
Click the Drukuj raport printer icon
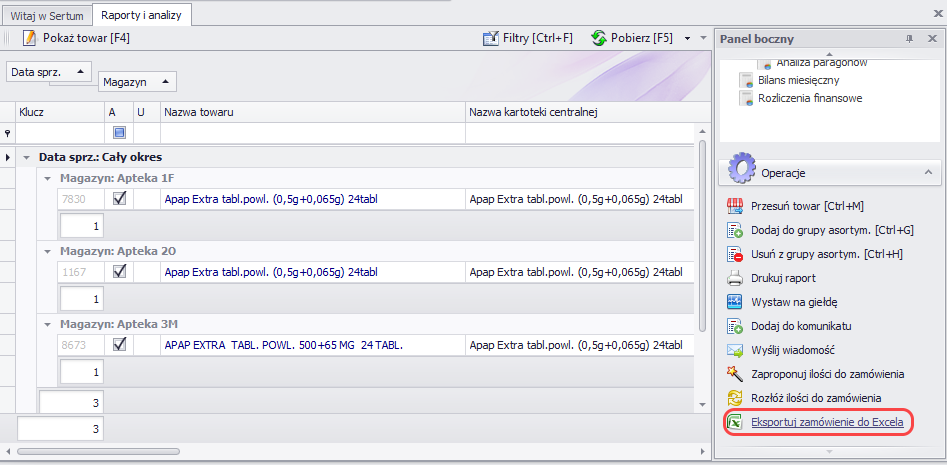(735, 278)
